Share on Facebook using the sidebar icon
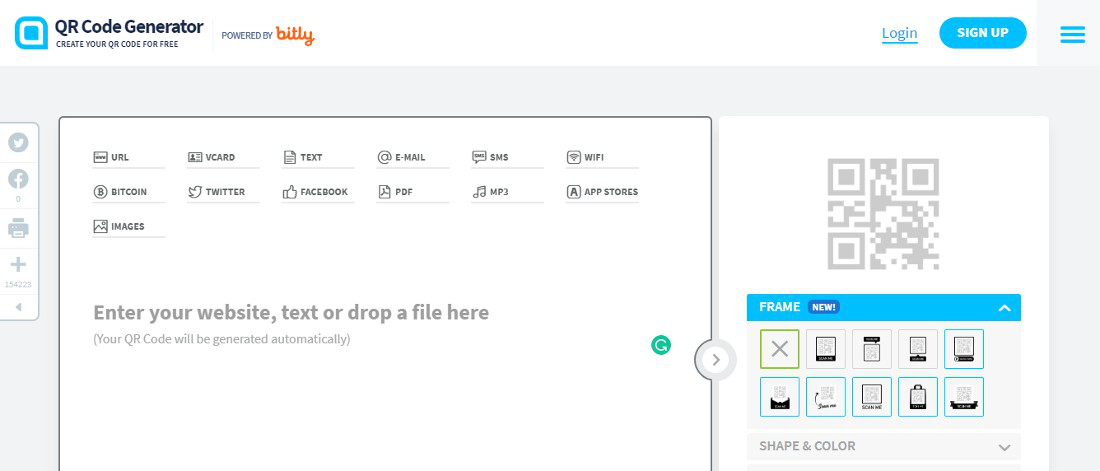The height and width of the screenshot is (471, 1100). click(18, 179)
